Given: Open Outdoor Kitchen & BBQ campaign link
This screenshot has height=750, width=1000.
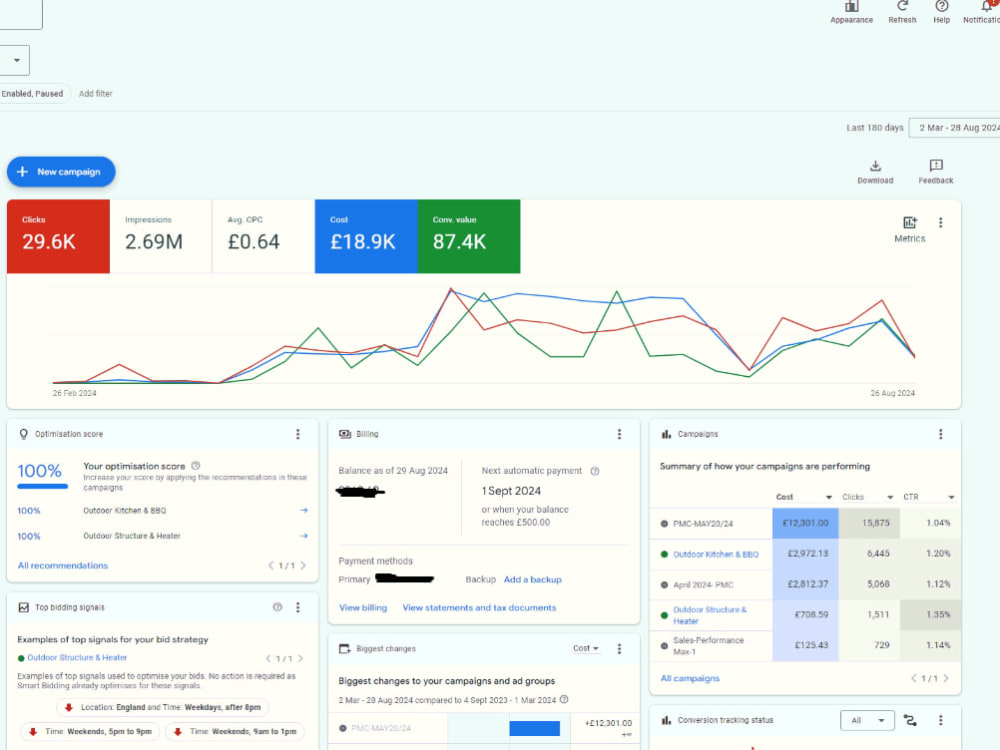Looking at the screenshot, I should pyautogui.click(x=716, y=554).
